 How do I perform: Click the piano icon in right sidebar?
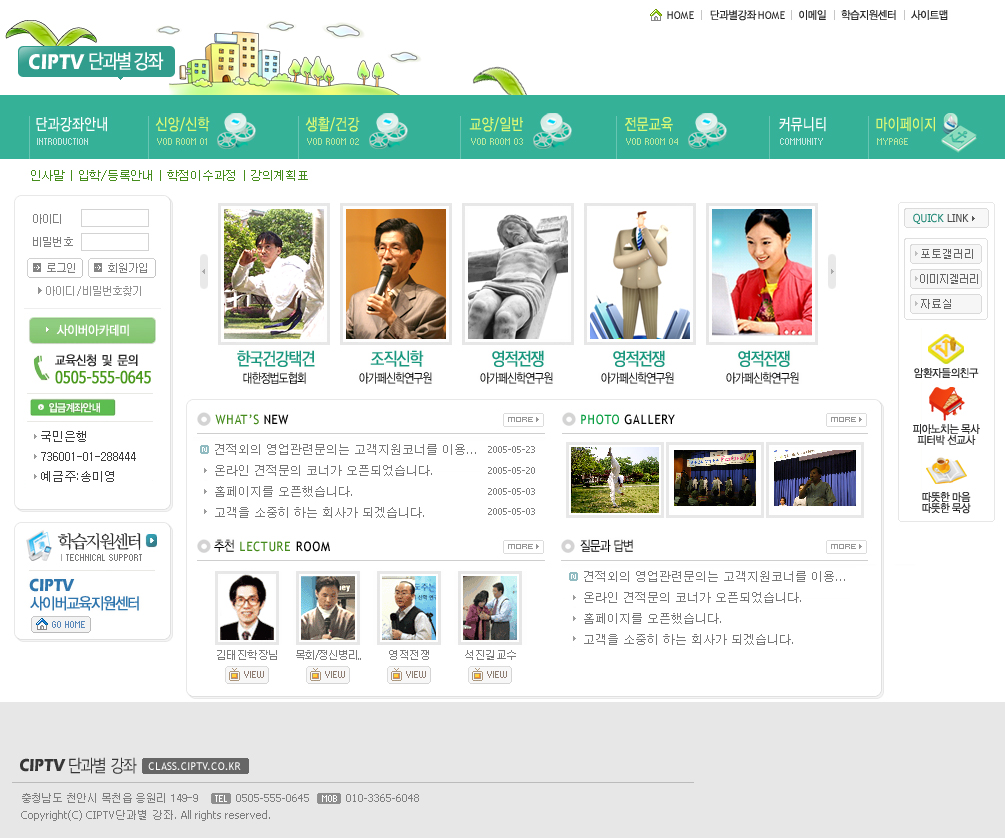point(945,403)
